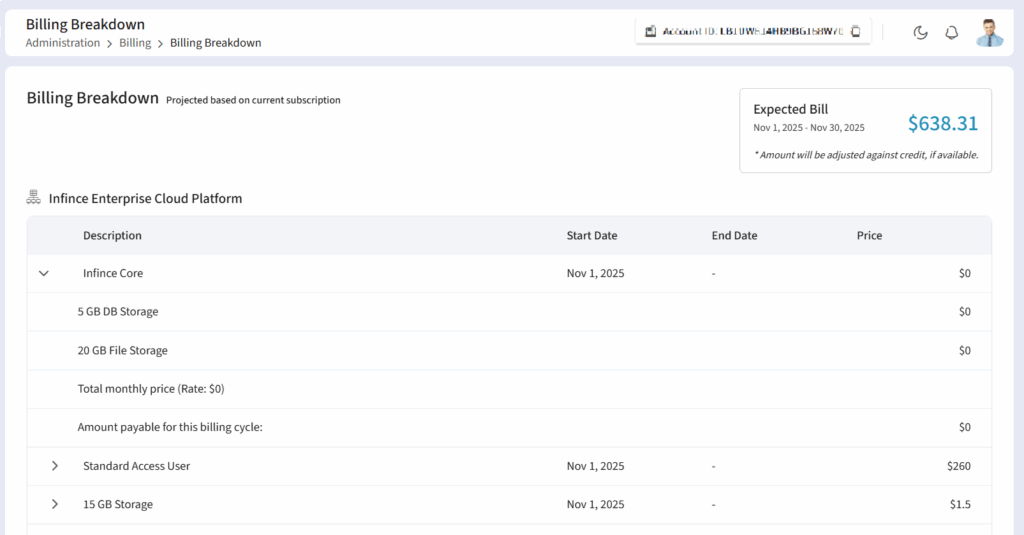Toggle dark mode with the moon icon

(921, 32)
